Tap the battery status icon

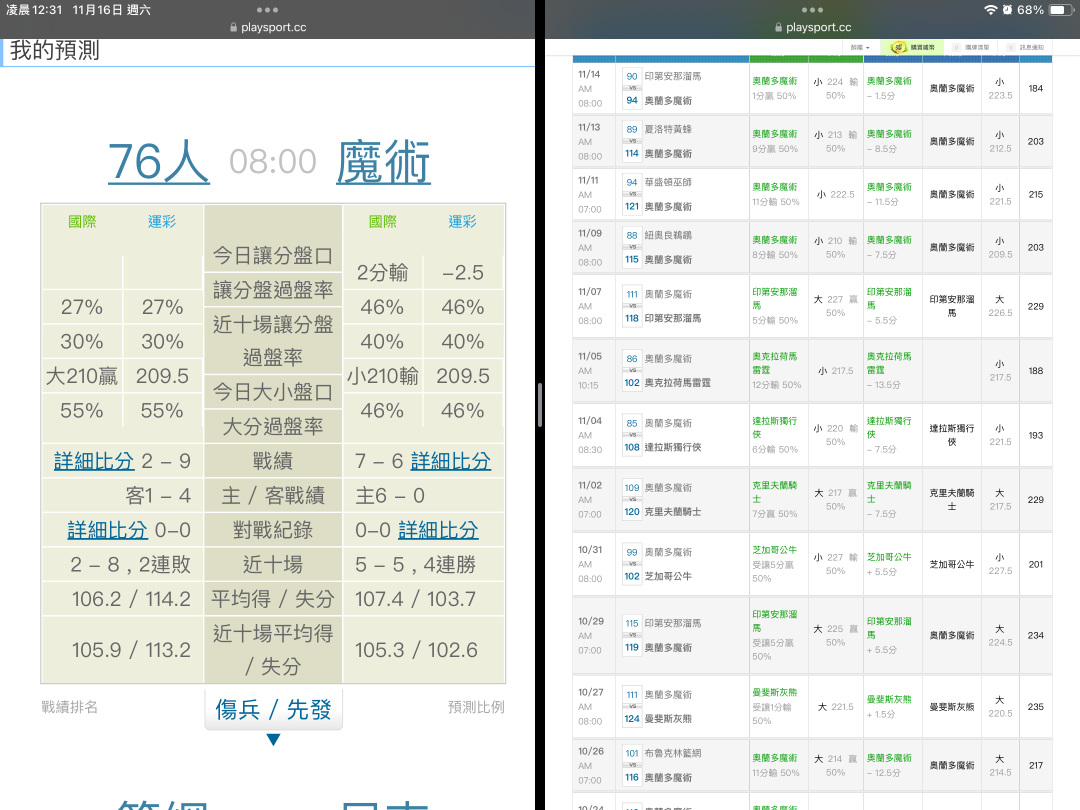[x=1060, y=10]
